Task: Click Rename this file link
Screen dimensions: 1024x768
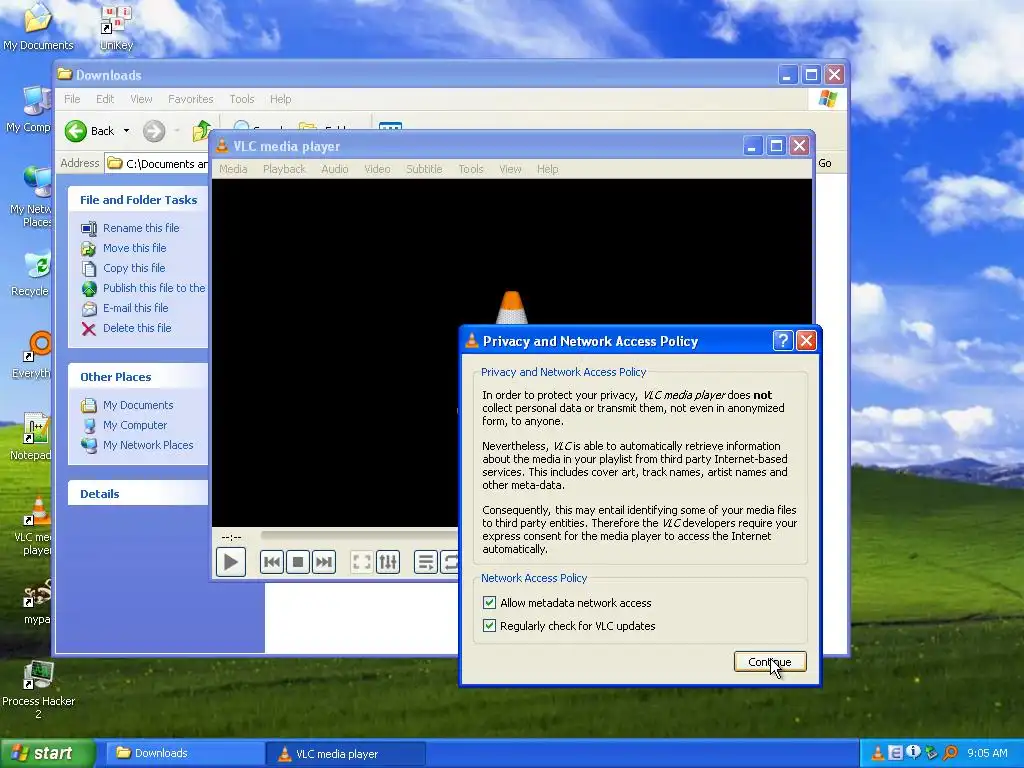Action: [141, 228]
